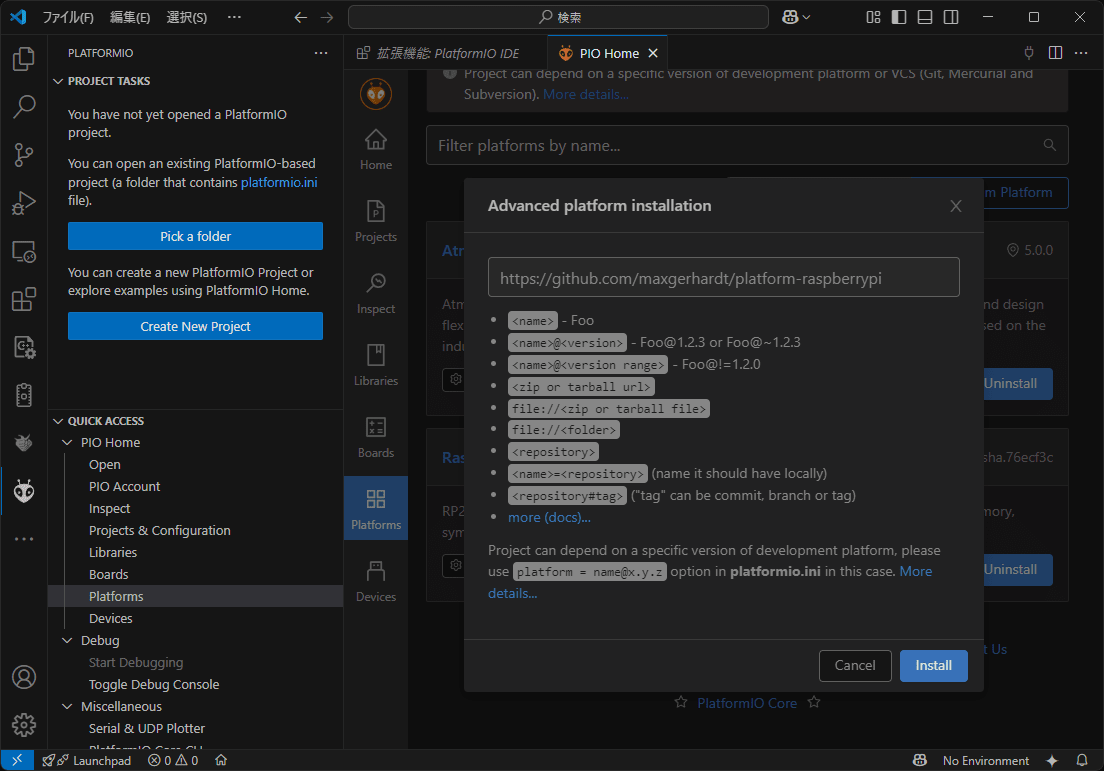Image resolution: width=1104 pixels, height=771 pixels.
Task: Click the PlatformIO logo above Home
Action: [376, 94]
